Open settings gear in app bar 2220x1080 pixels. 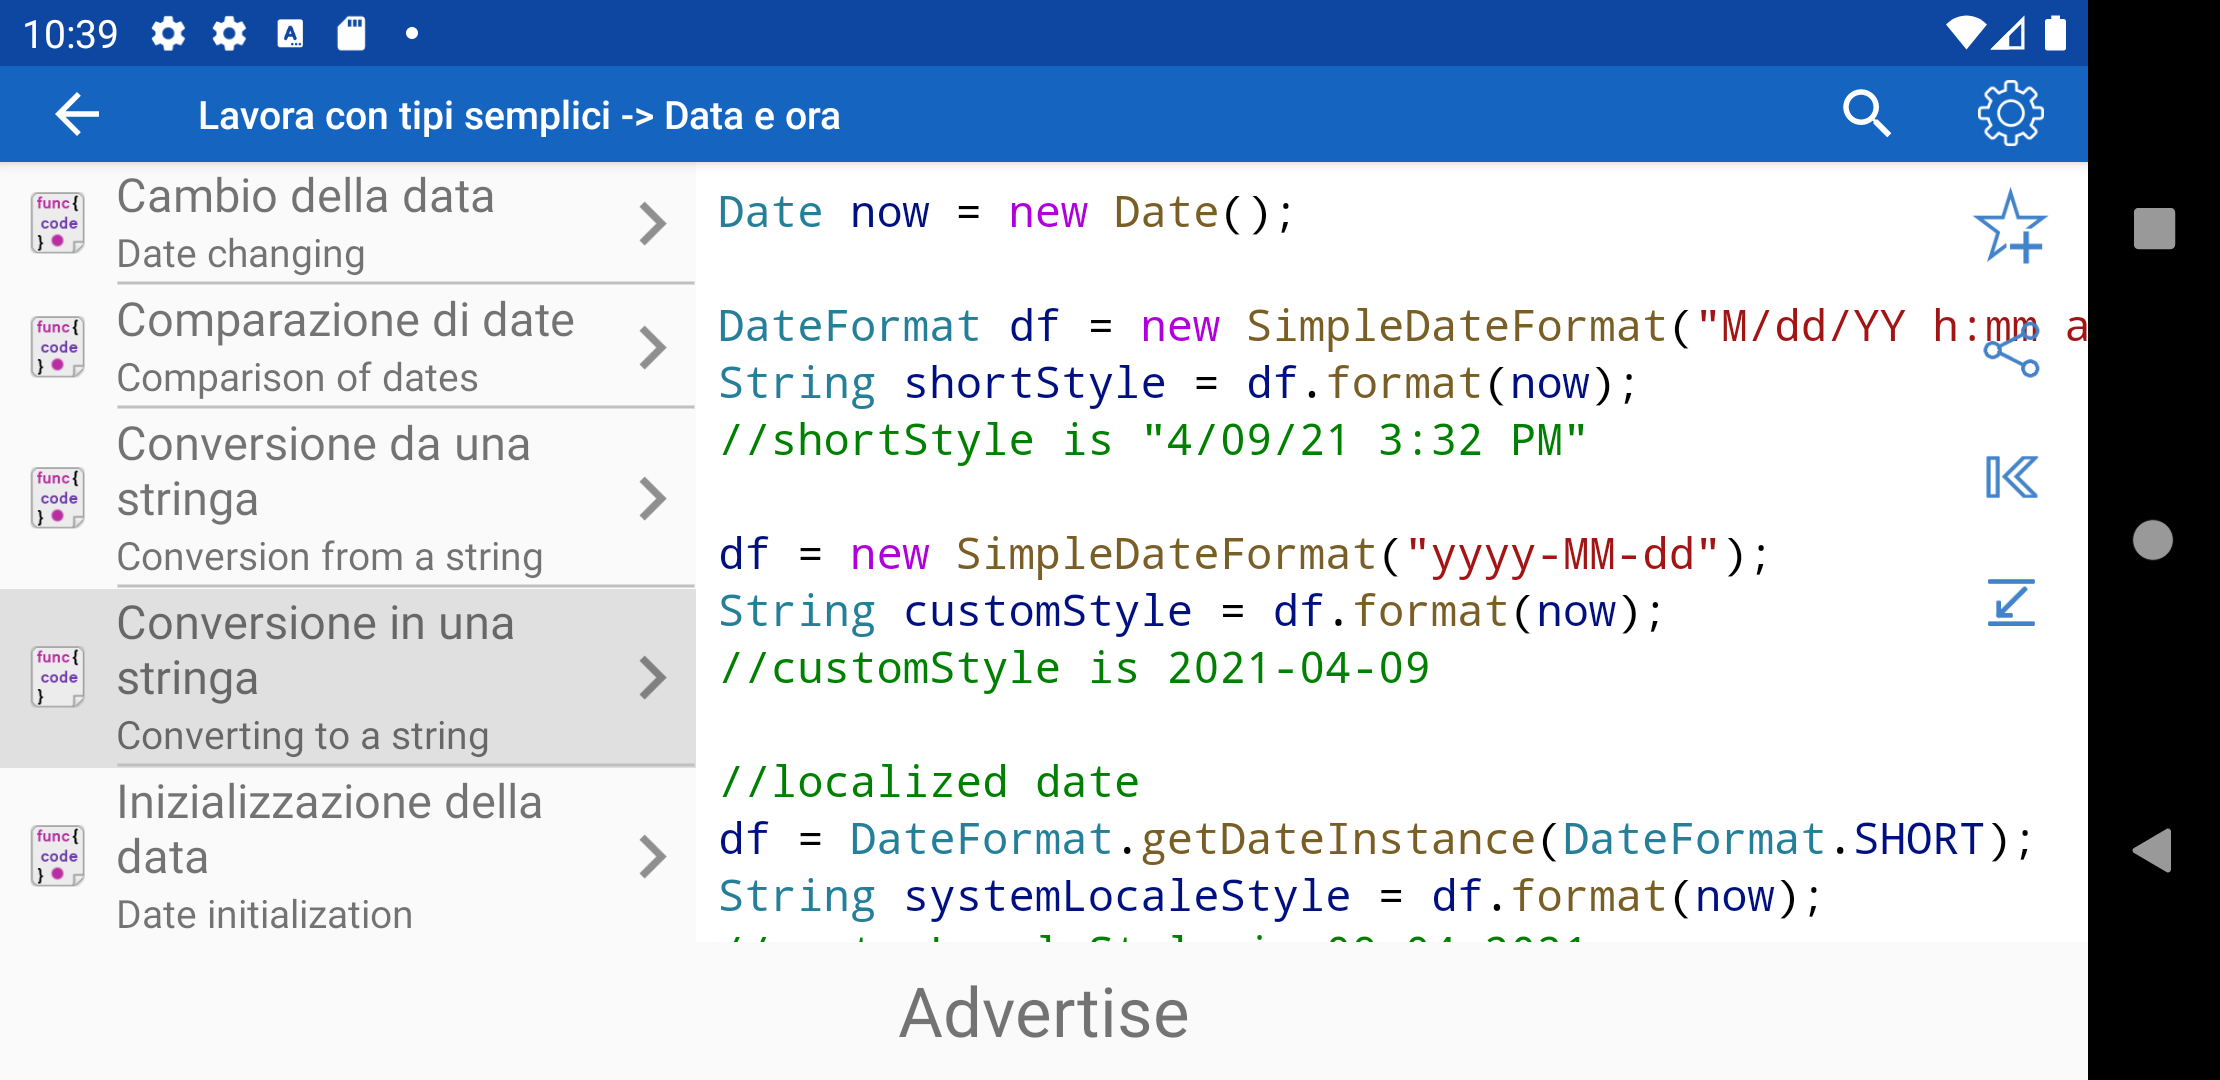tap(2010, 114)
